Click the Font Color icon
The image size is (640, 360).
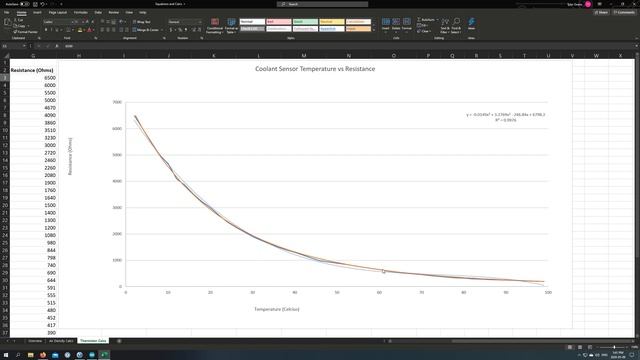(x=89, y=30)
